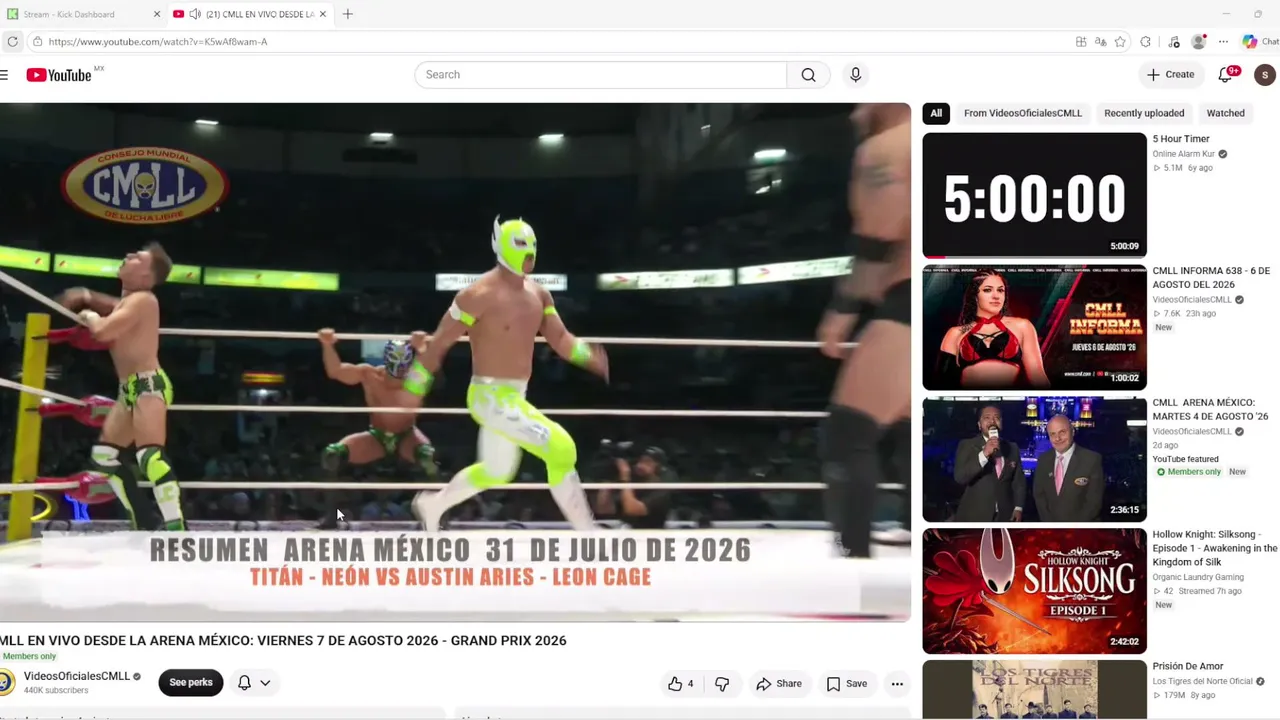Dislike the CMLL video
1280x720 pixels.
point(721,684)
